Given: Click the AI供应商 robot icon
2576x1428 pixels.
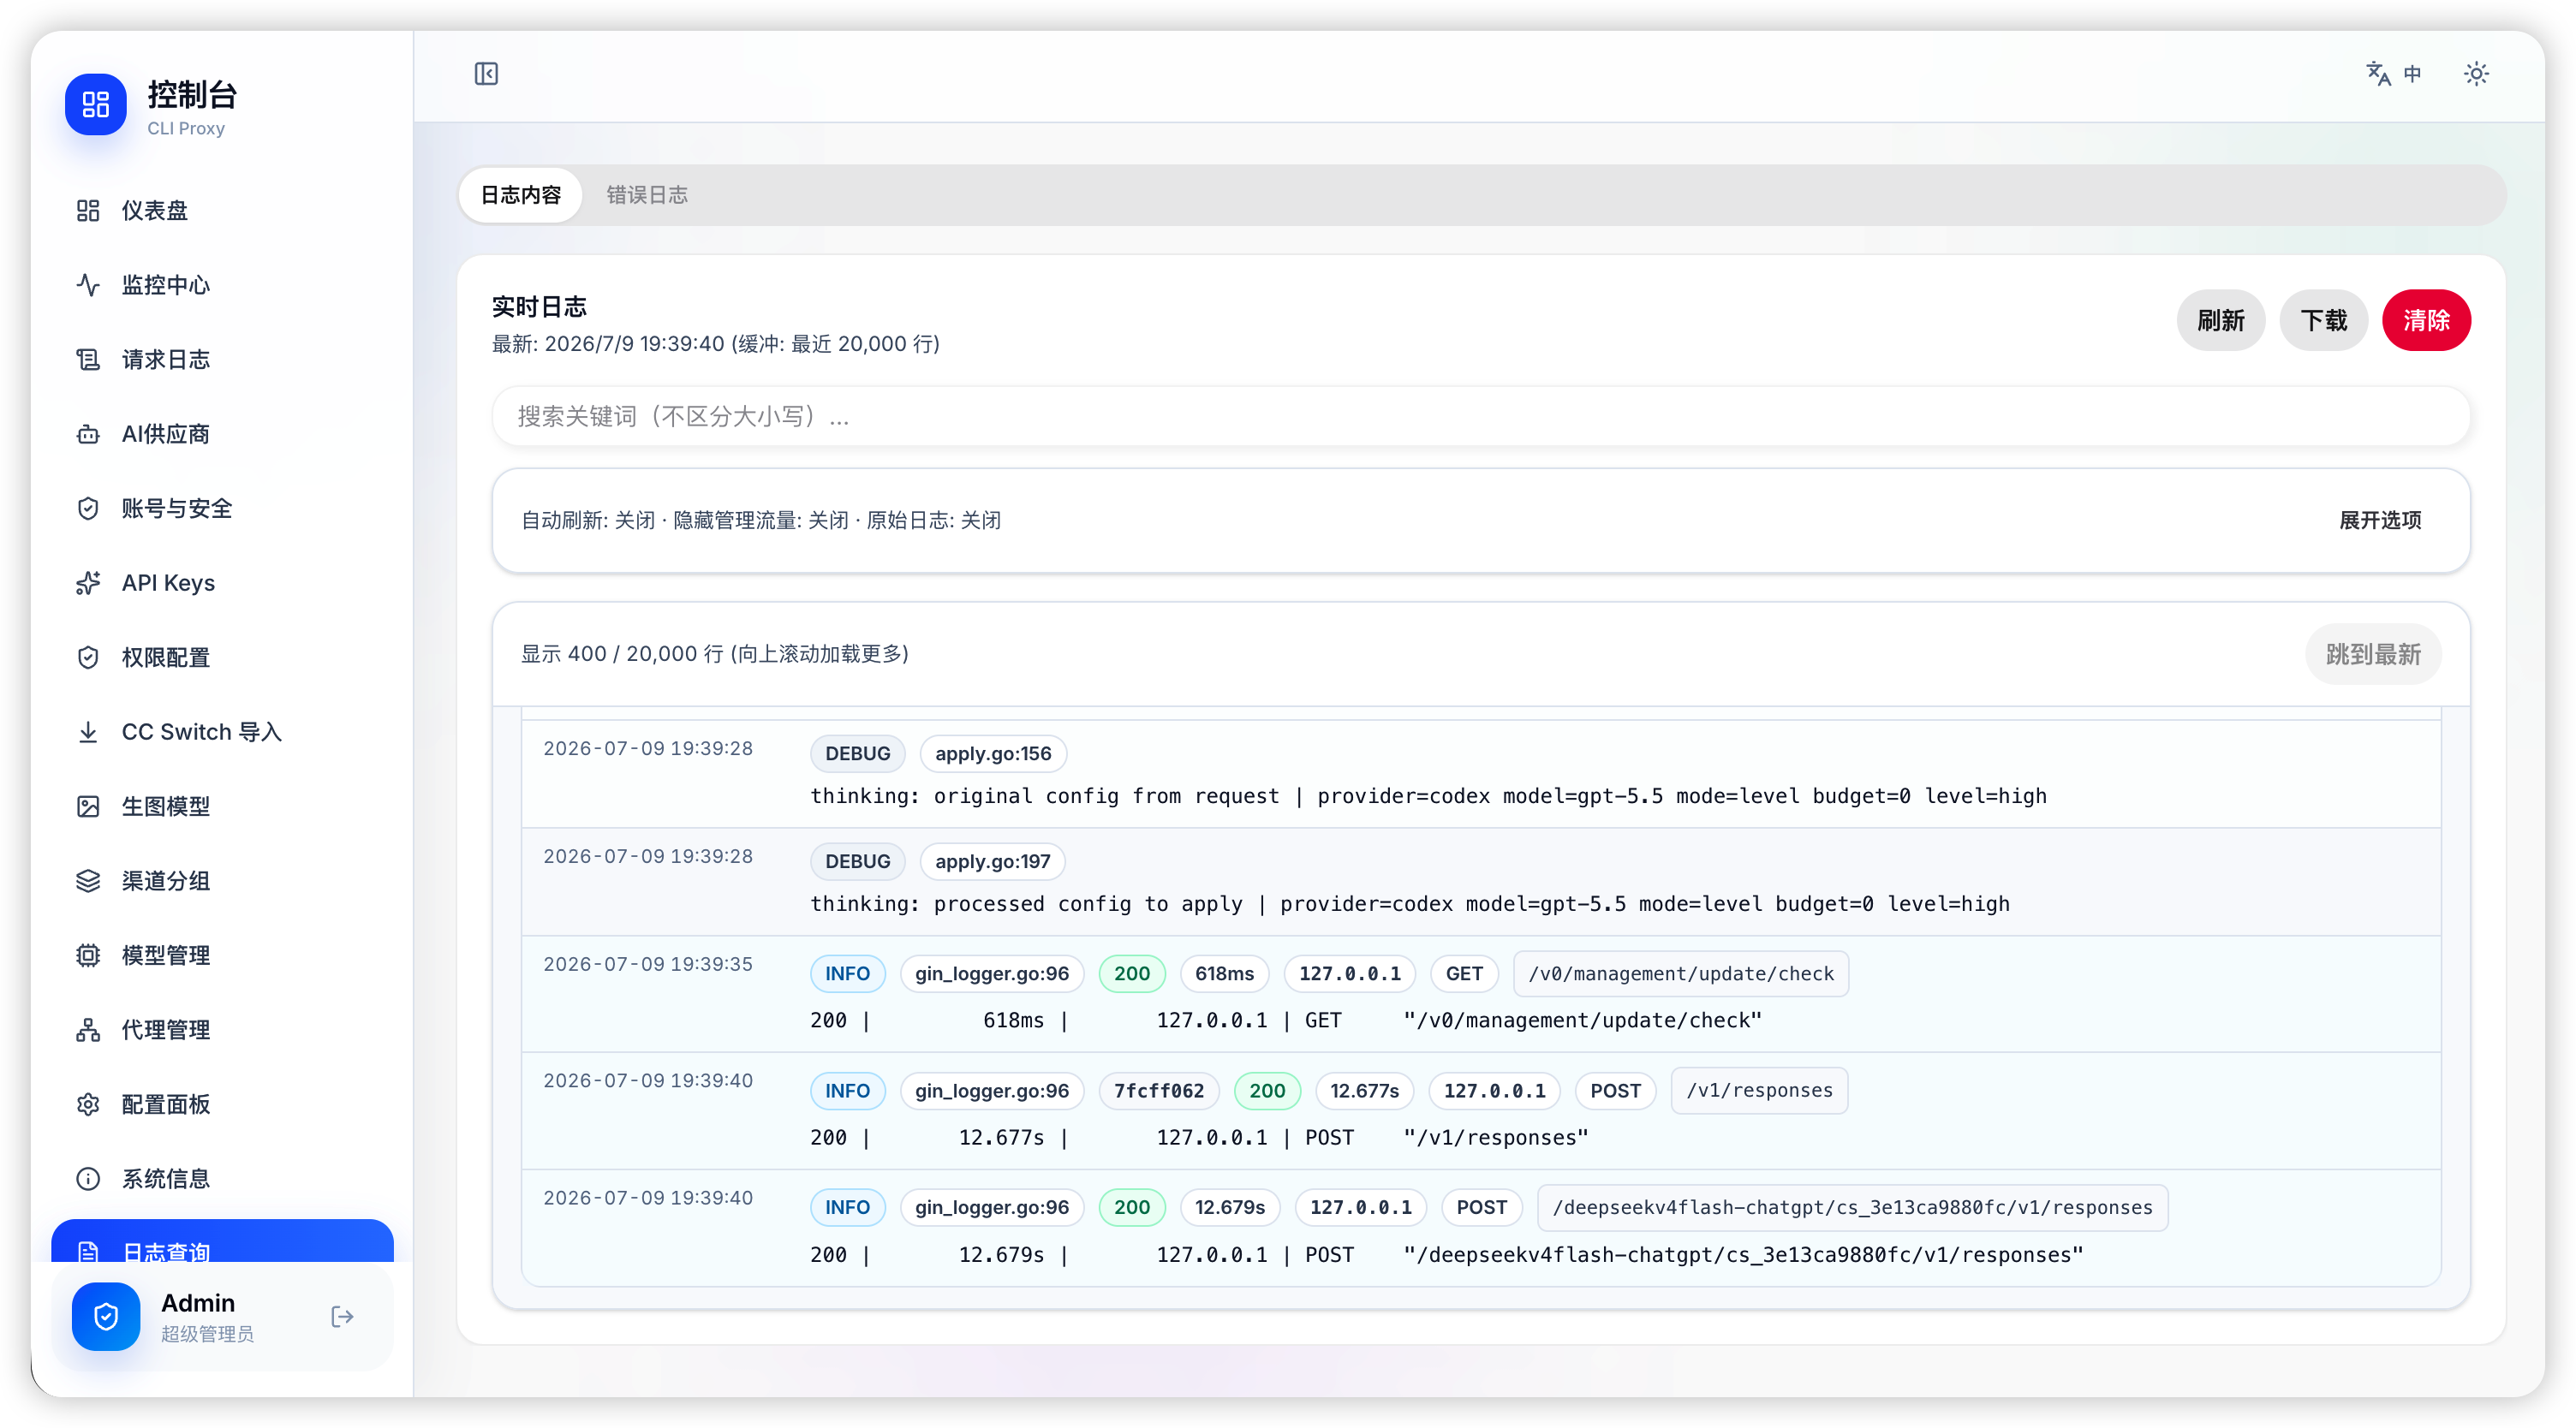Looking at the screenshot, I should [x=88, y=434].
